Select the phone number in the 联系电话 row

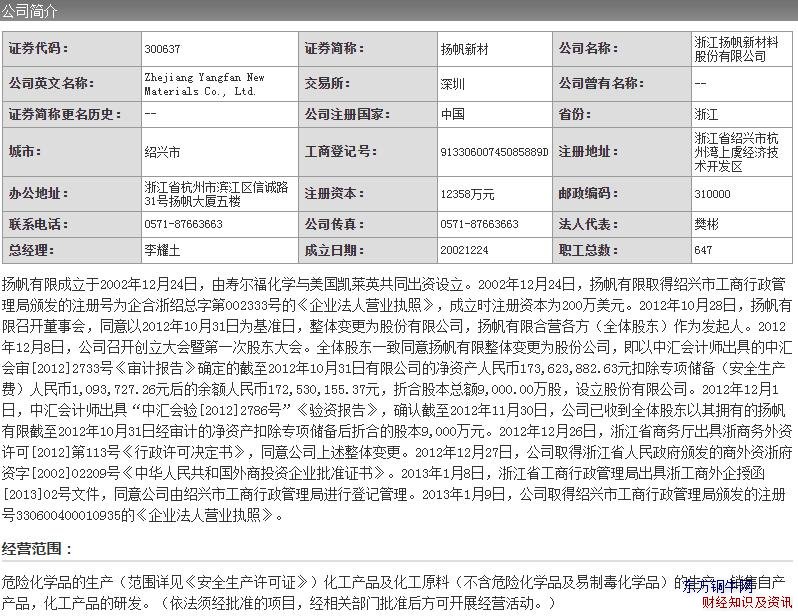(x=183, y=224)
